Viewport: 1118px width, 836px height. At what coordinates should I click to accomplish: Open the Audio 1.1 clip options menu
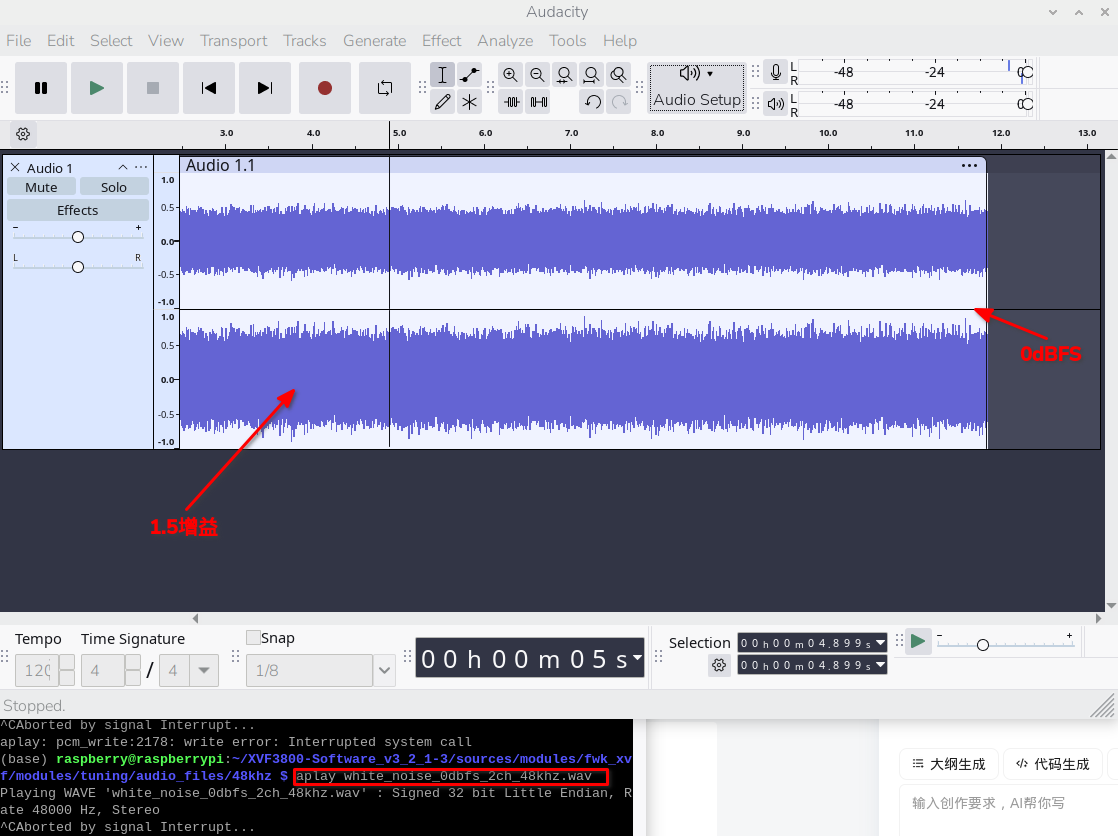click(x=969, y=165)
